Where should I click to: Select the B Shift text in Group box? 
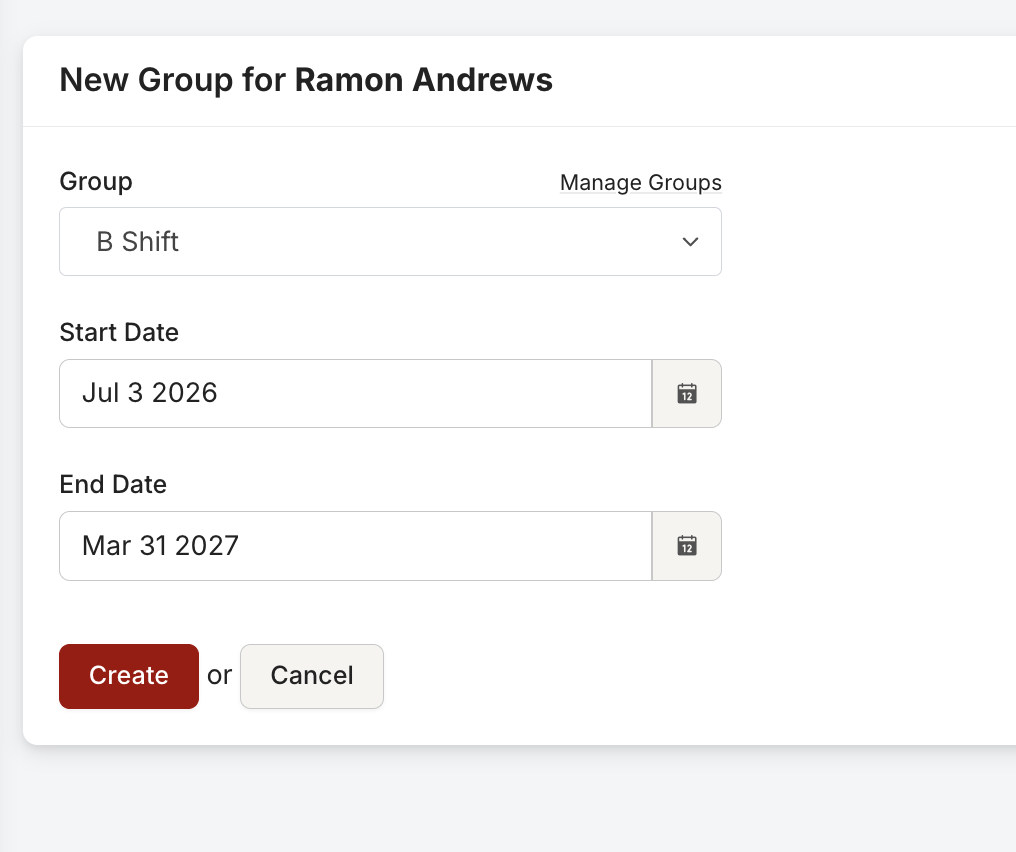[137, 242]
